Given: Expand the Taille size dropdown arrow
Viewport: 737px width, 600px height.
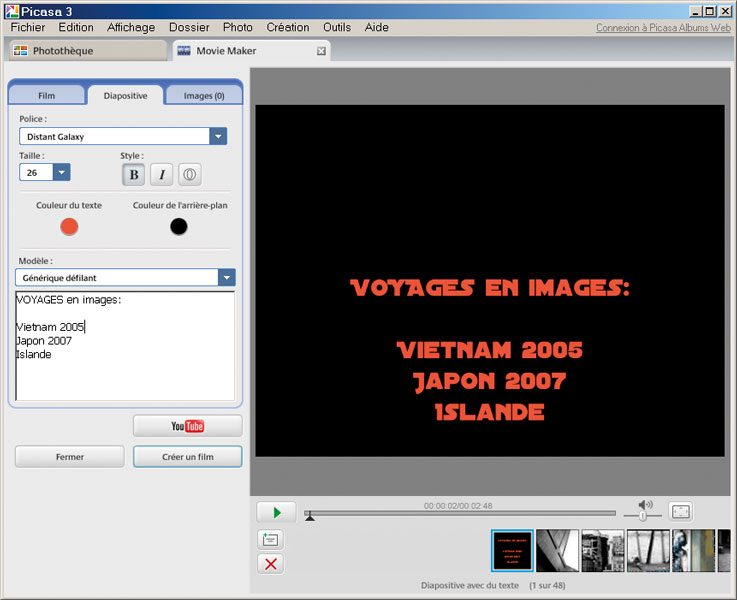Looking at the screenshot, I should pyautogui.click(x=62, y=172).
